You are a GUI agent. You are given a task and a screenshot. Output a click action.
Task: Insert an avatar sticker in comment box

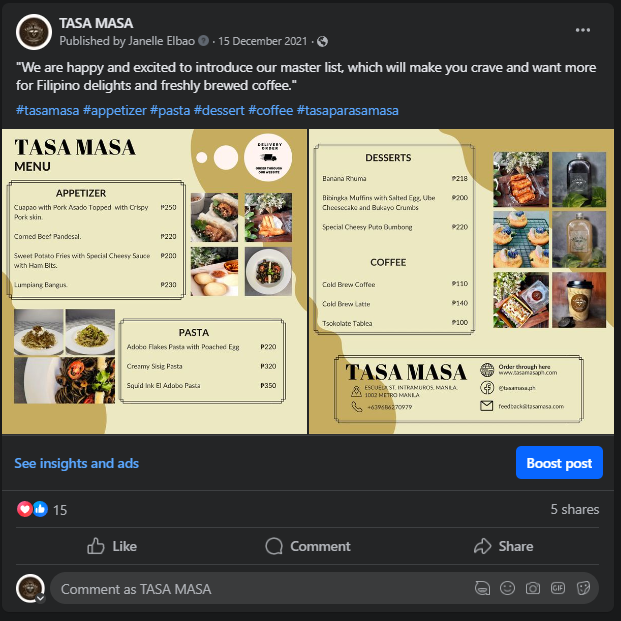pos(482,588)
